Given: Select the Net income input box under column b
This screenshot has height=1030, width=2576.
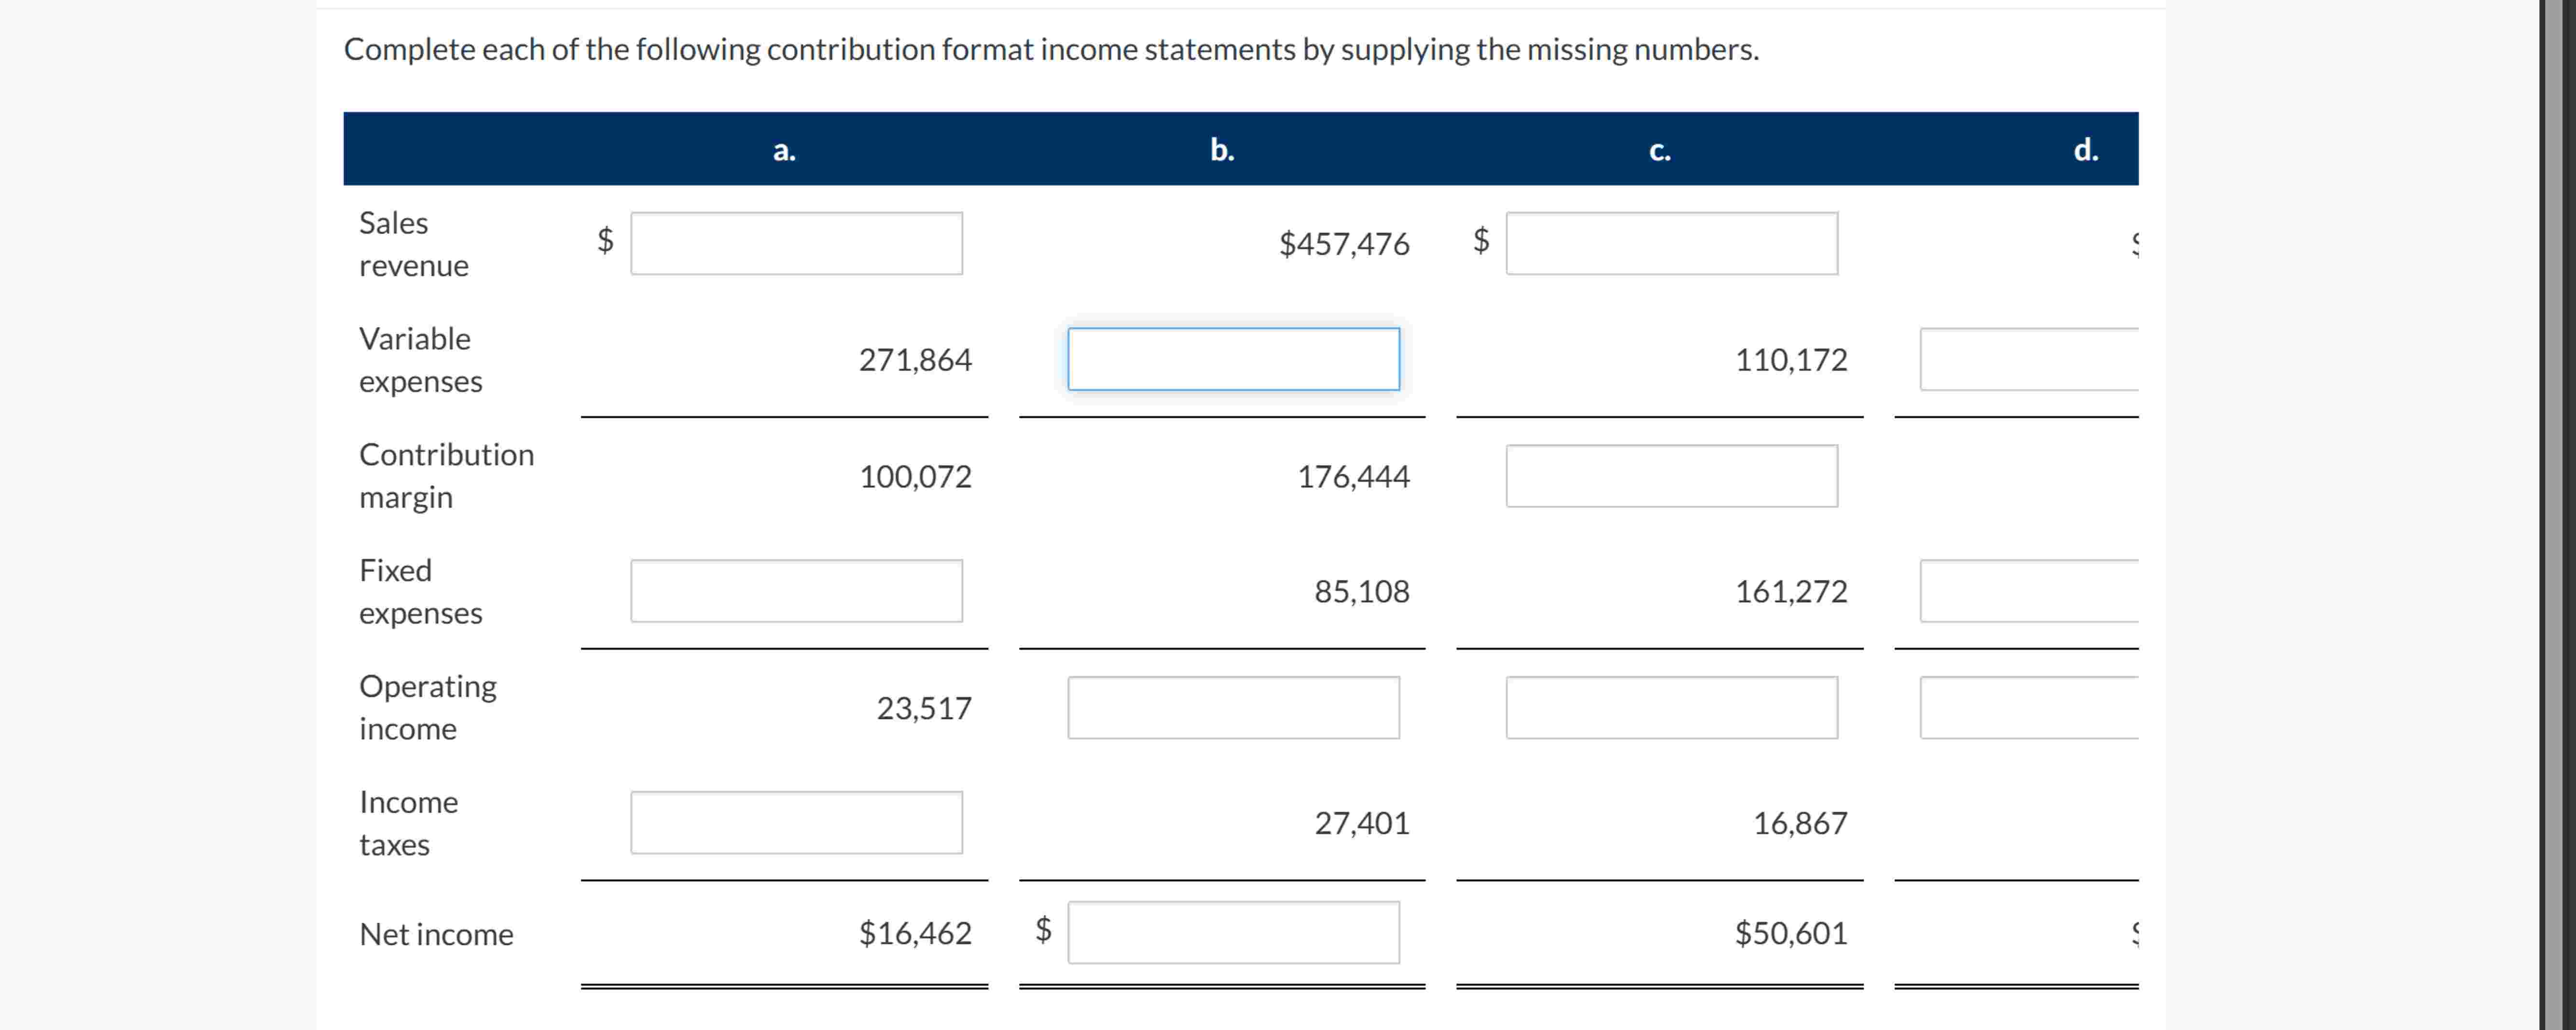Looking at the screenshot, I should pyautogui.click(x=1234, y=931).
